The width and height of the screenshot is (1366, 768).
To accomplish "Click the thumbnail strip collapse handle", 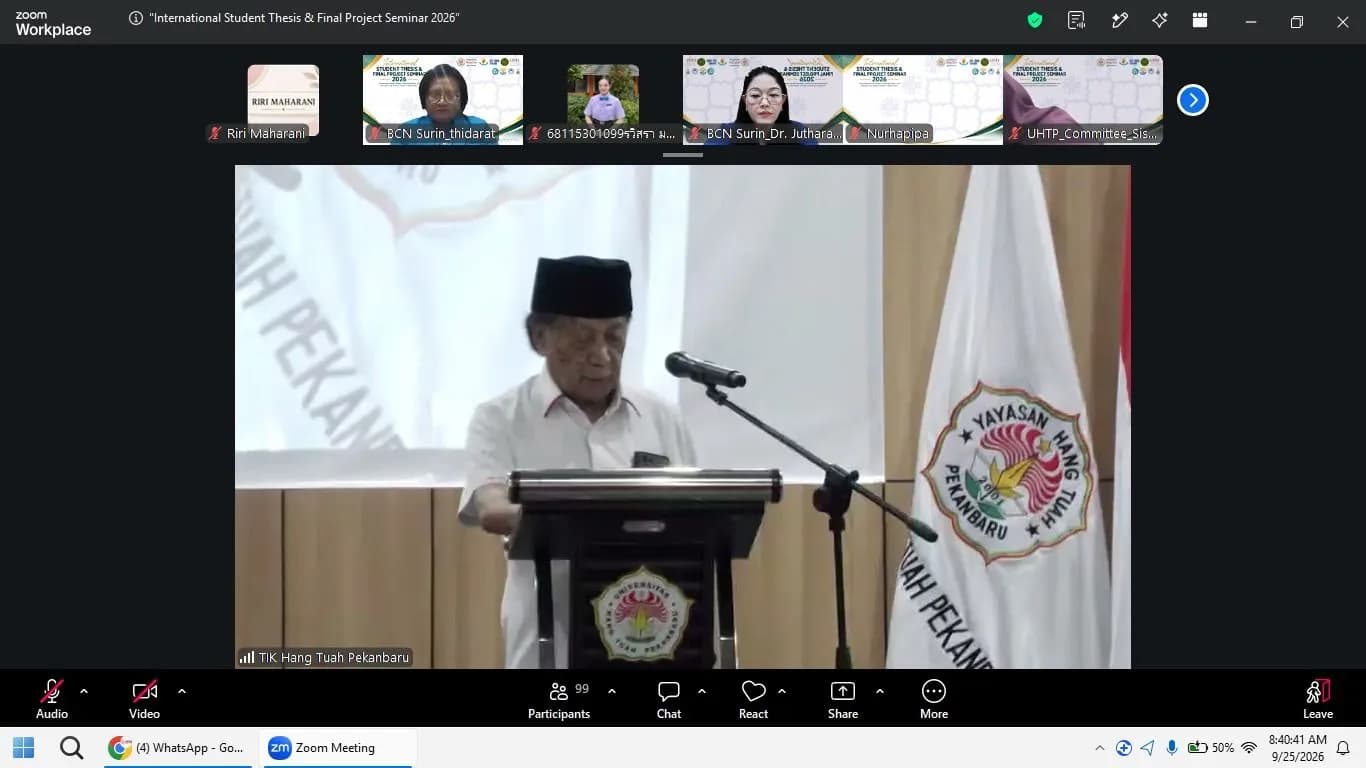I will (x=683, y=155).
